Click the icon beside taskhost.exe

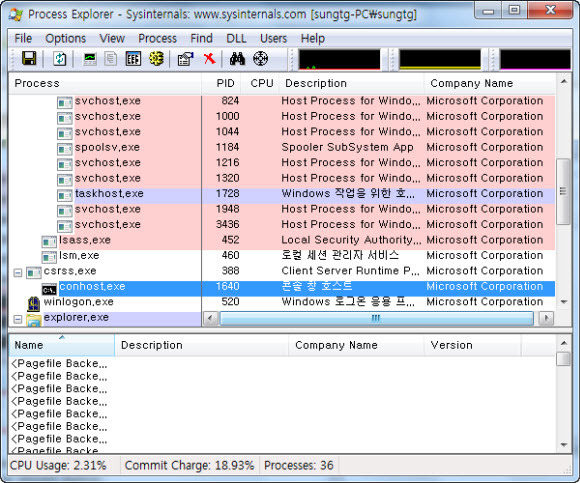point(65,195)
